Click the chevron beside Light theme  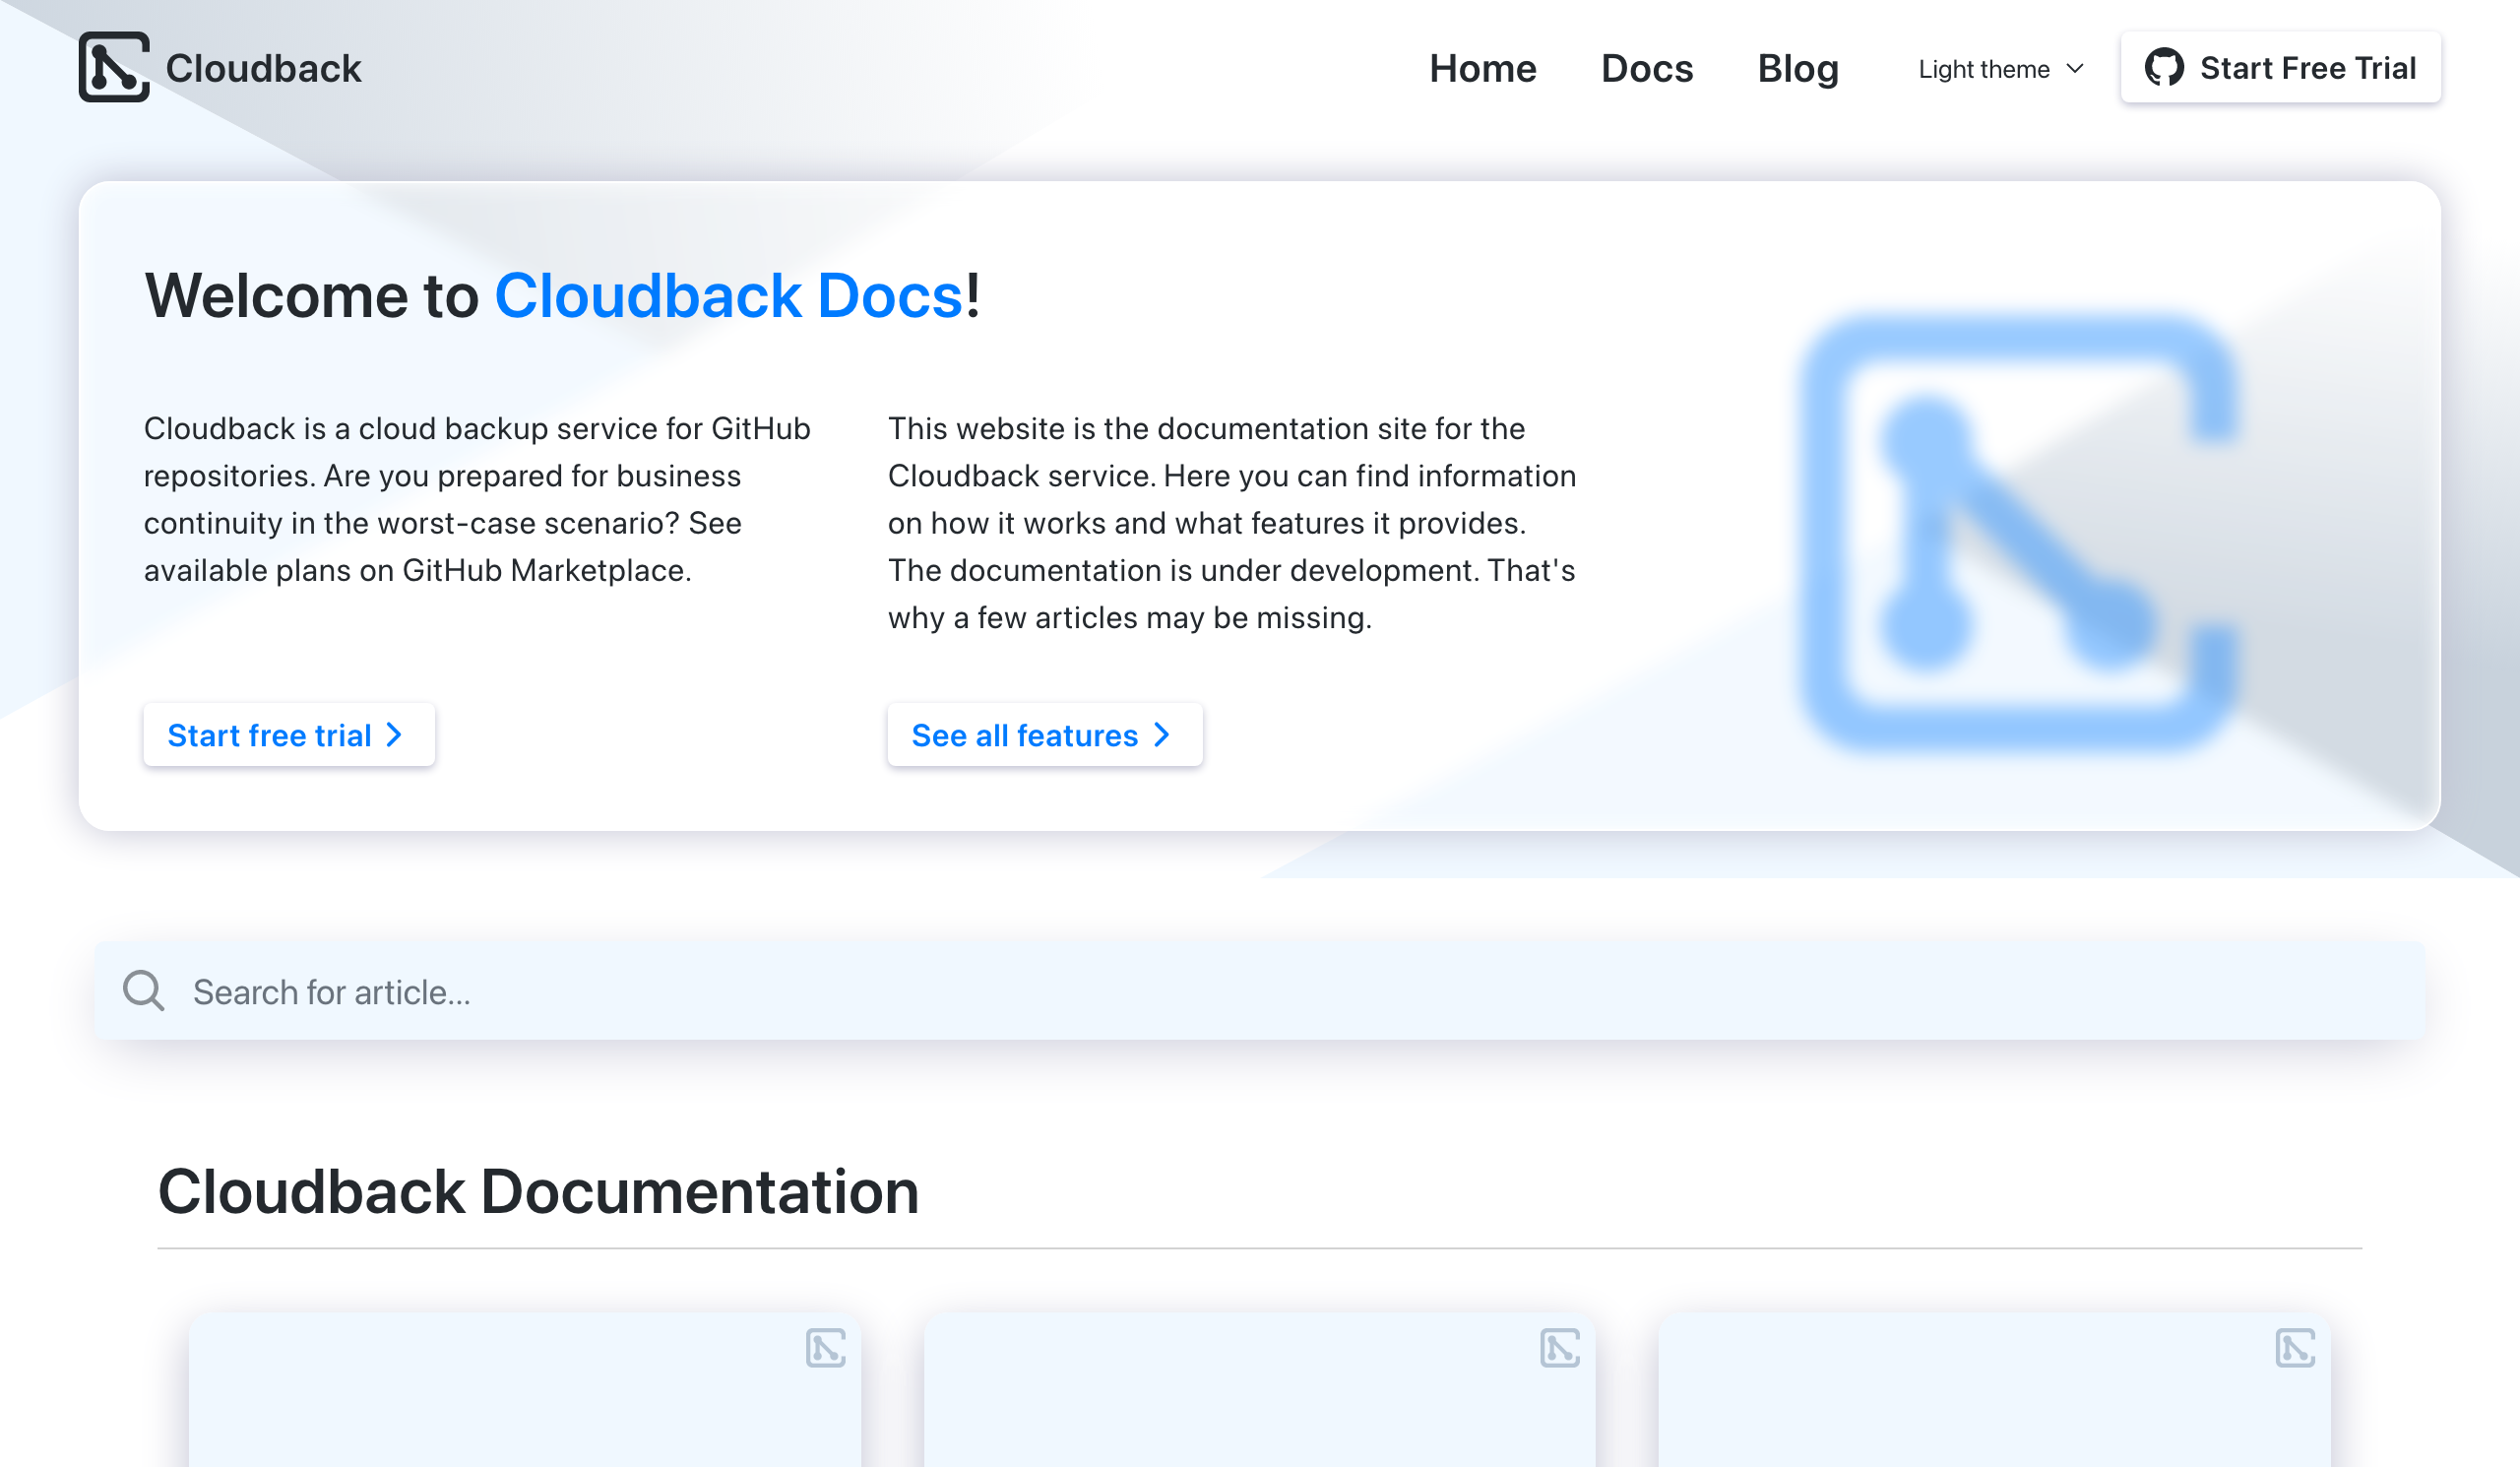point(2075,69)
